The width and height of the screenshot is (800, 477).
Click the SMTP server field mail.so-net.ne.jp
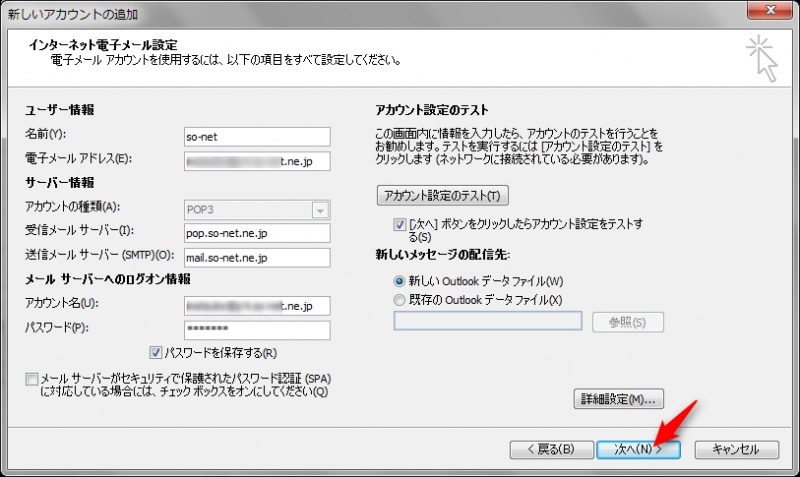(257, 258)
